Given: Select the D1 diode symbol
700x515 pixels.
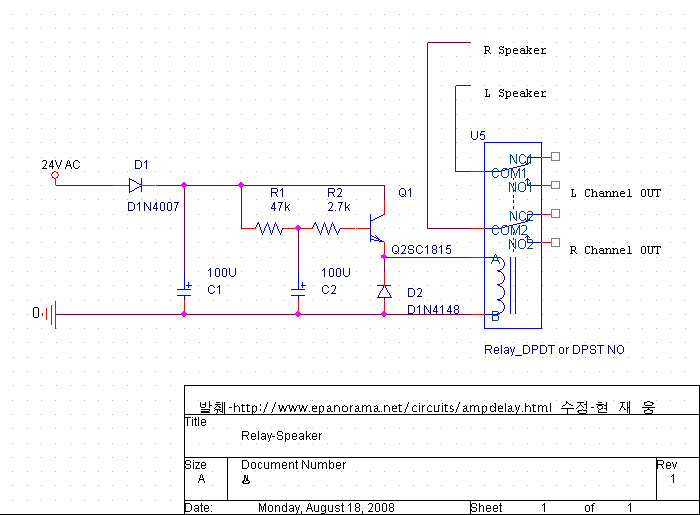Looking at the screenshot, I should (135, 185).
